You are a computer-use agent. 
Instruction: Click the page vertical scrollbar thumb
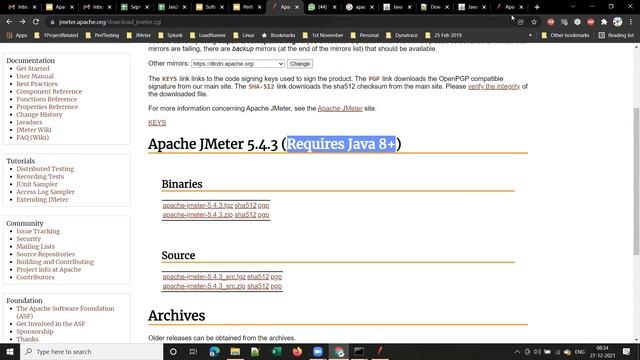[x=636, y=182]
